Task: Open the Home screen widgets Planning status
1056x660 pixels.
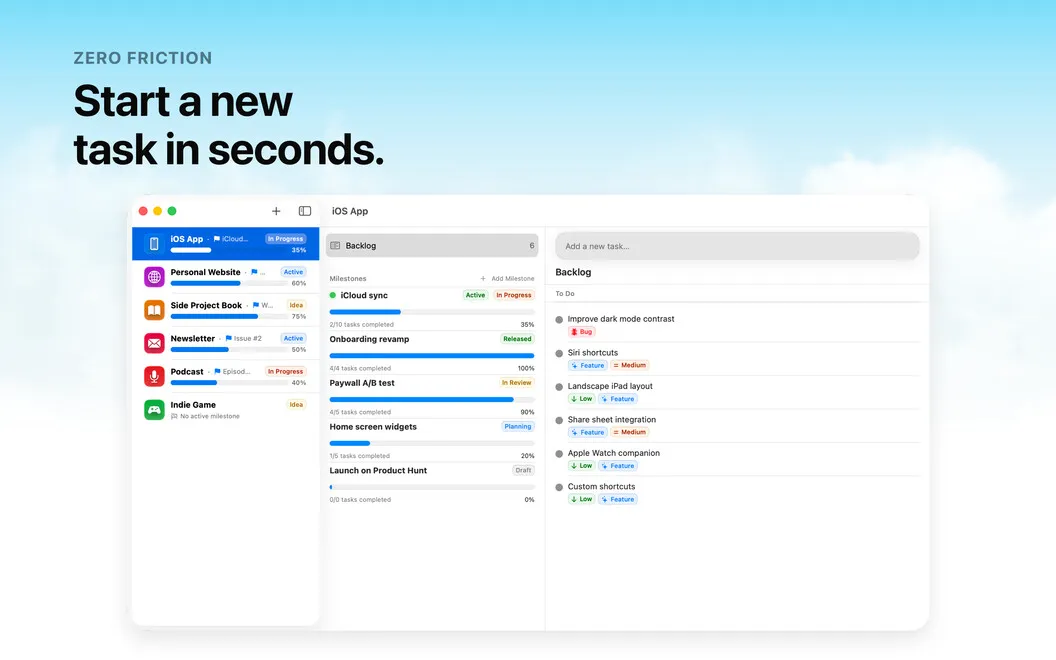Action: click(518, 426)
